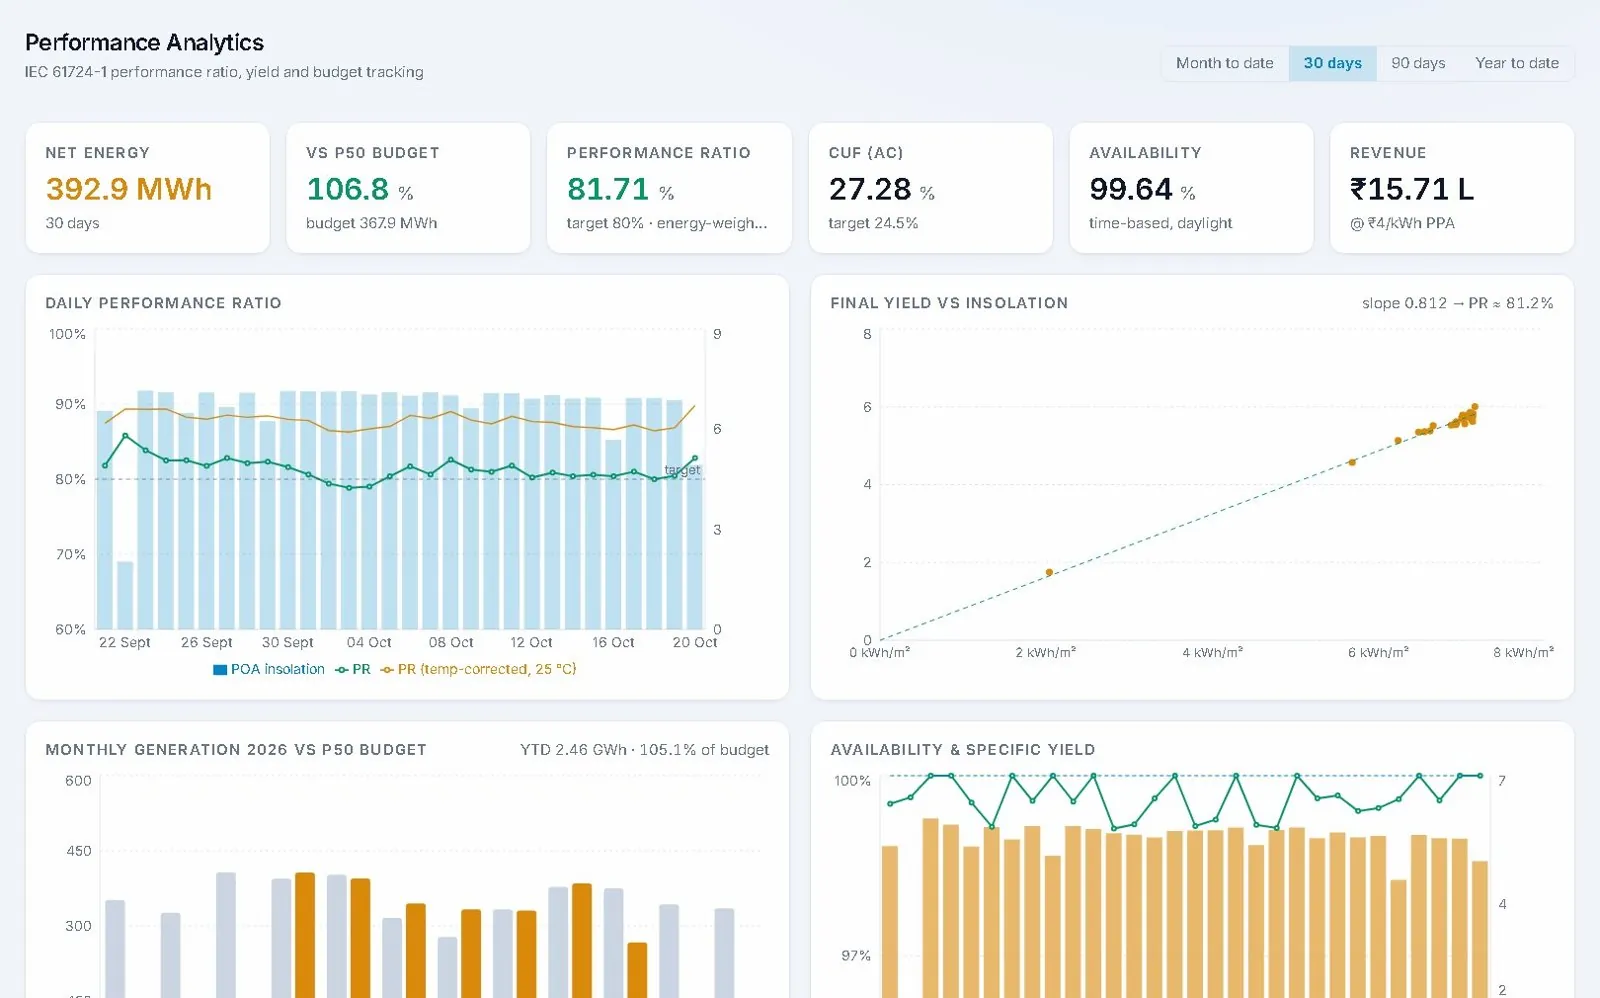Toggle the POA insolation legend entry
The height and width of the screenshot is (998, 1600).
tap(269, 669)
